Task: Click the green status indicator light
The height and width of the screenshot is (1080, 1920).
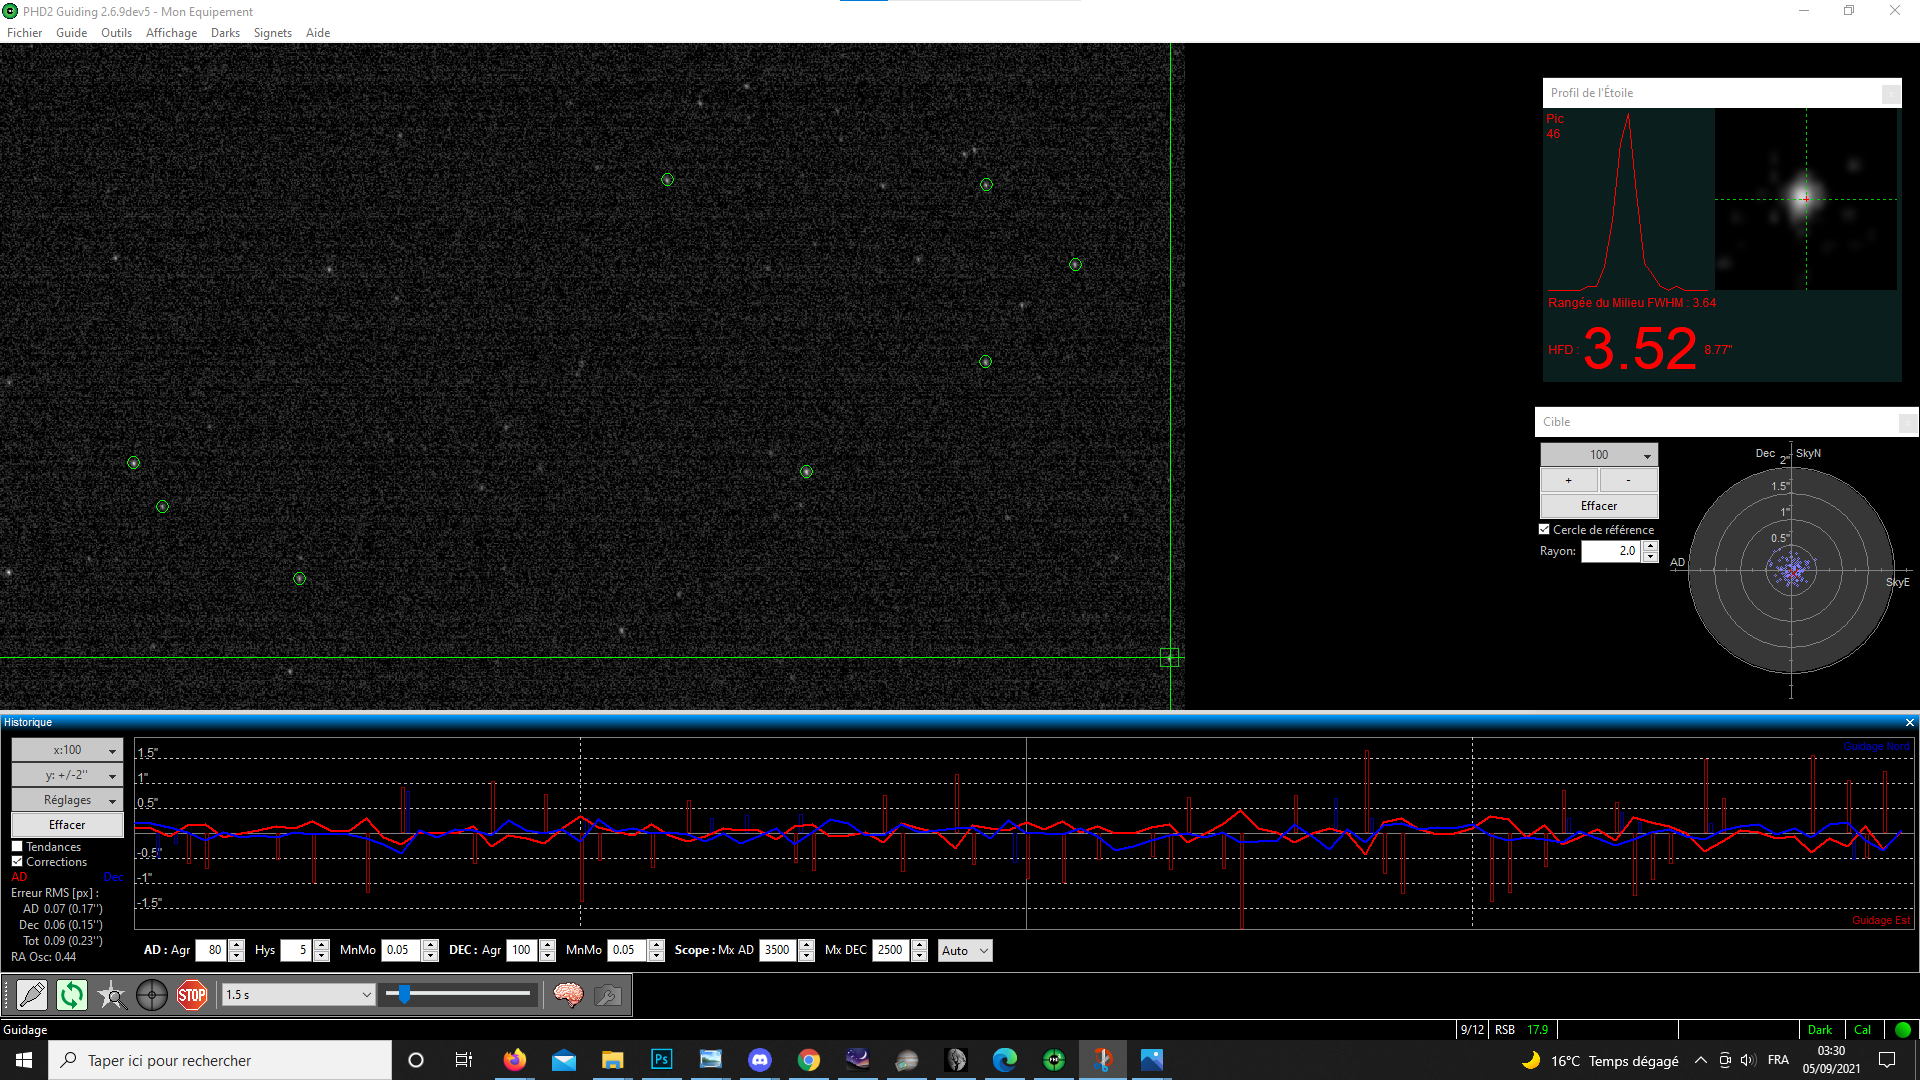Action: coord(1902,1030)
